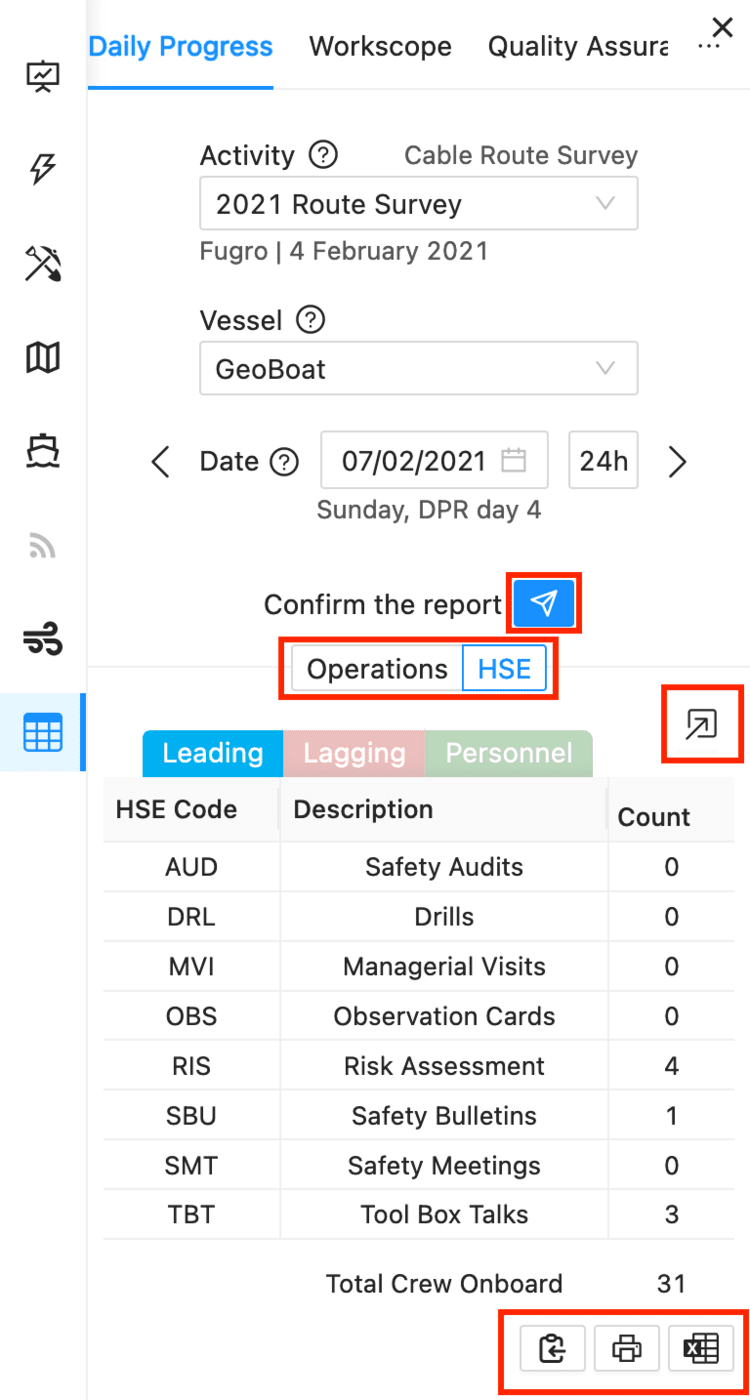Viewport: 750px width, 1400px height.
Task: Click the Fugro 4 February 2021 text
Action: pos(344,250)
